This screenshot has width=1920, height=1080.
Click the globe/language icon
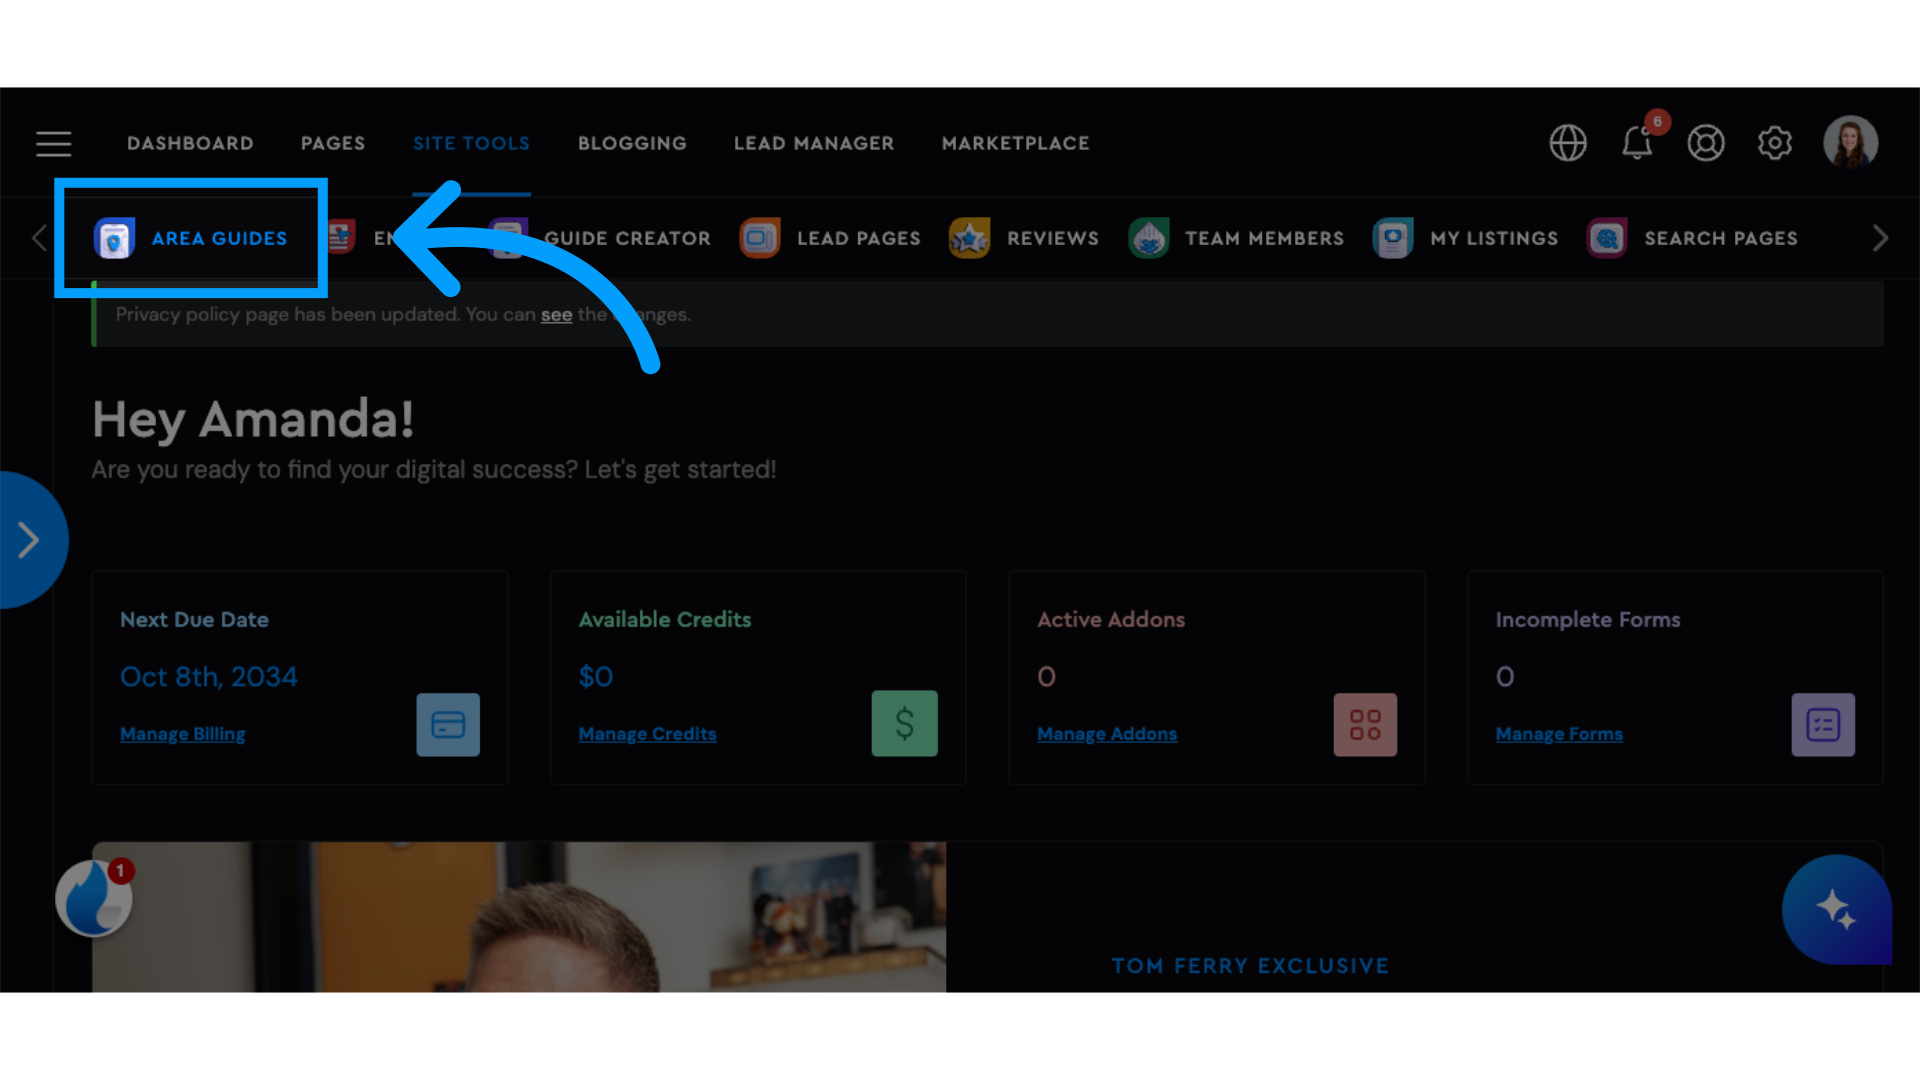click(x=1568, y=142)
